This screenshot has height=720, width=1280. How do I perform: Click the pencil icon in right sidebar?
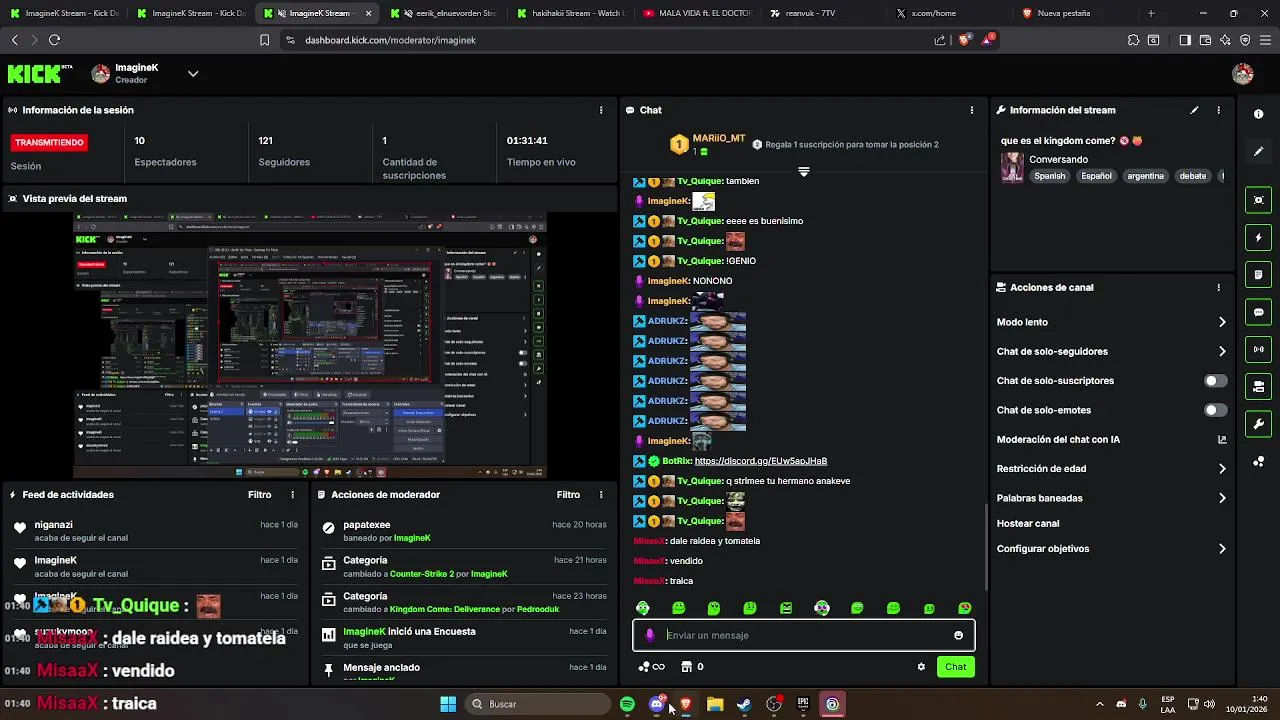pos(1258,152)
